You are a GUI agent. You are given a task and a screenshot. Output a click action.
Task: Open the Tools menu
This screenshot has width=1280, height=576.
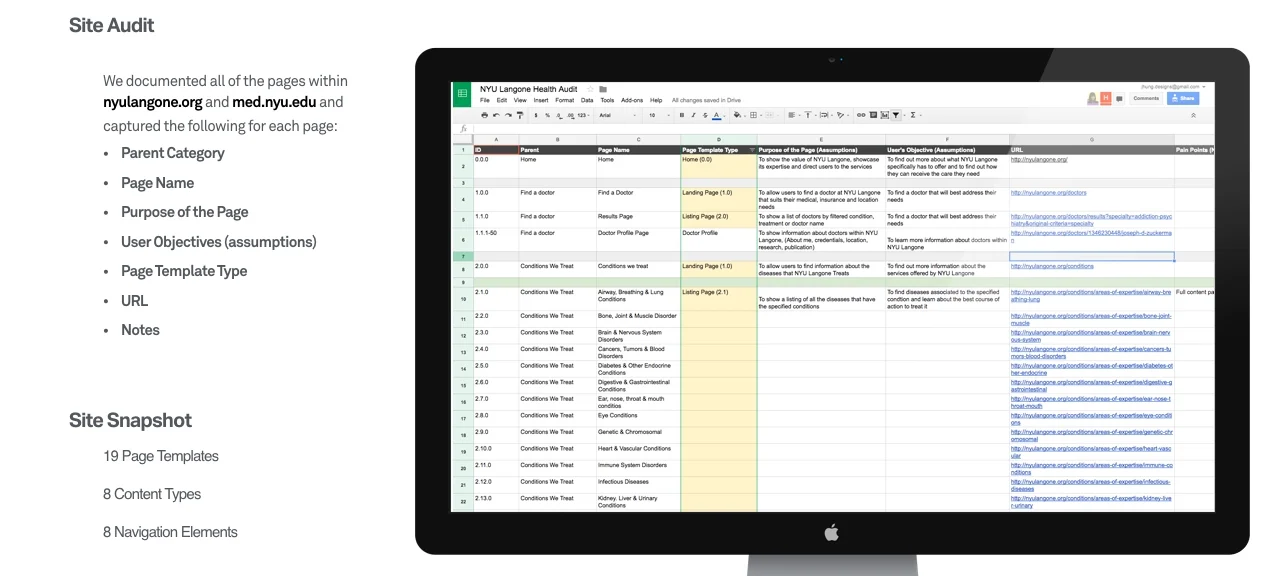(x=607, y=100)
